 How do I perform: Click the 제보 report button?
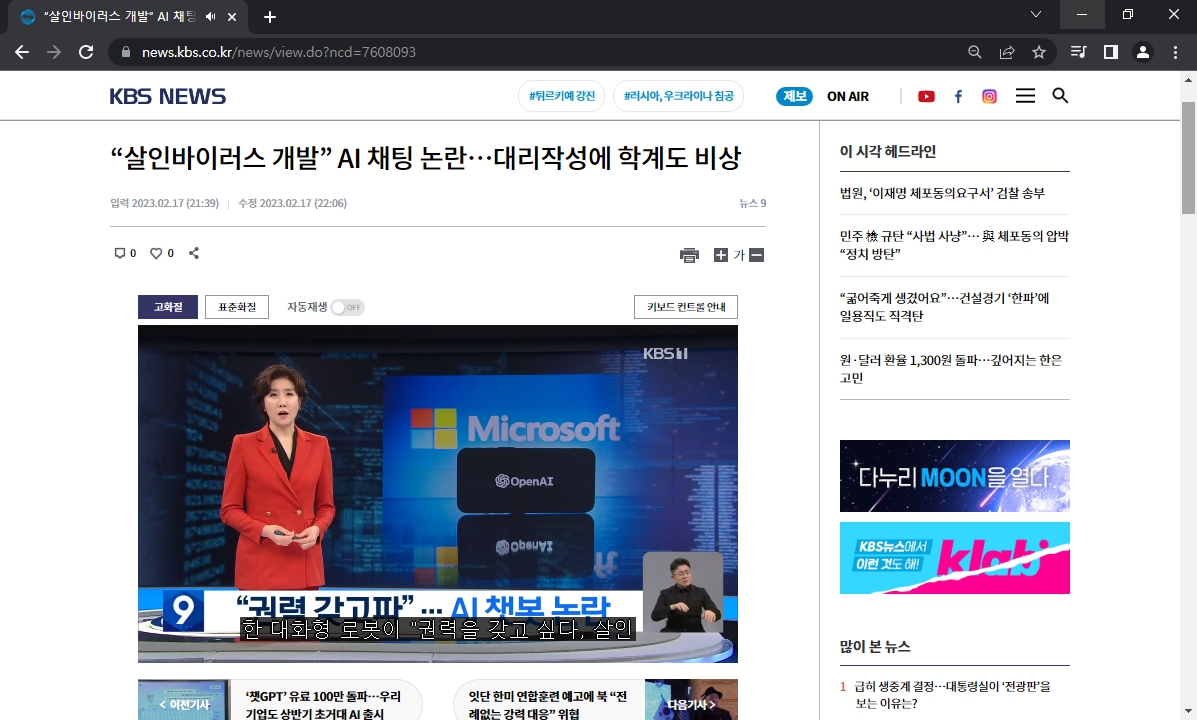[795, 96]
